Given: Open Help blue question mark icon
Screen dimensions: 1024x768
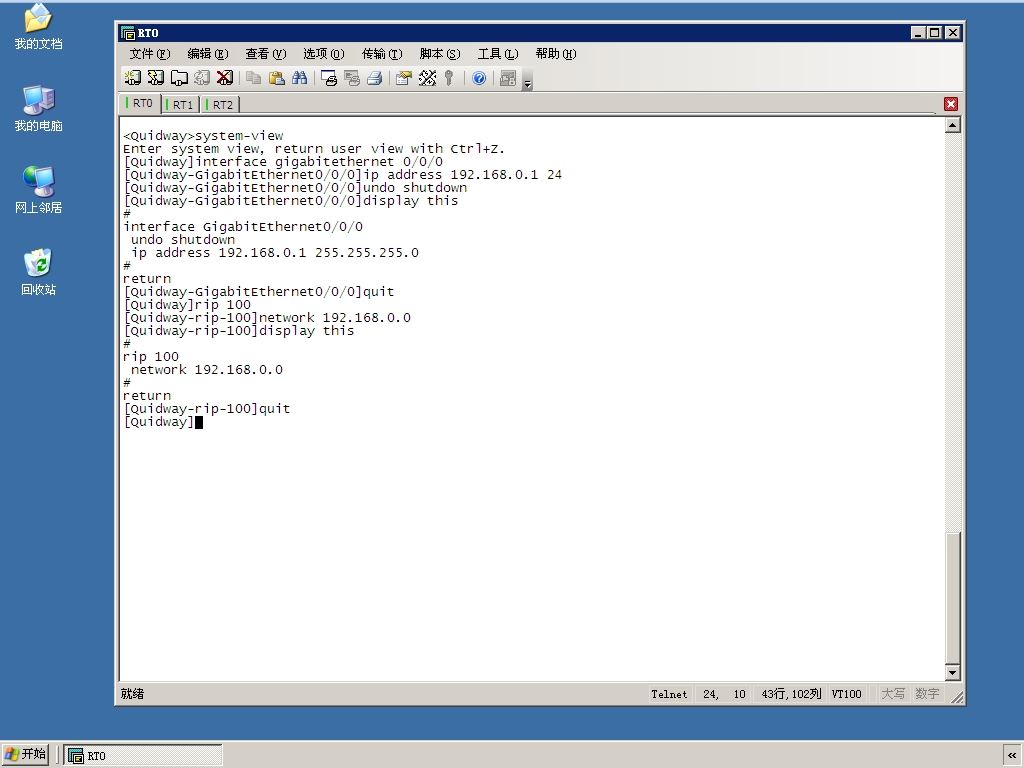Looking at the screenshot, I should (x=479, y=78).
